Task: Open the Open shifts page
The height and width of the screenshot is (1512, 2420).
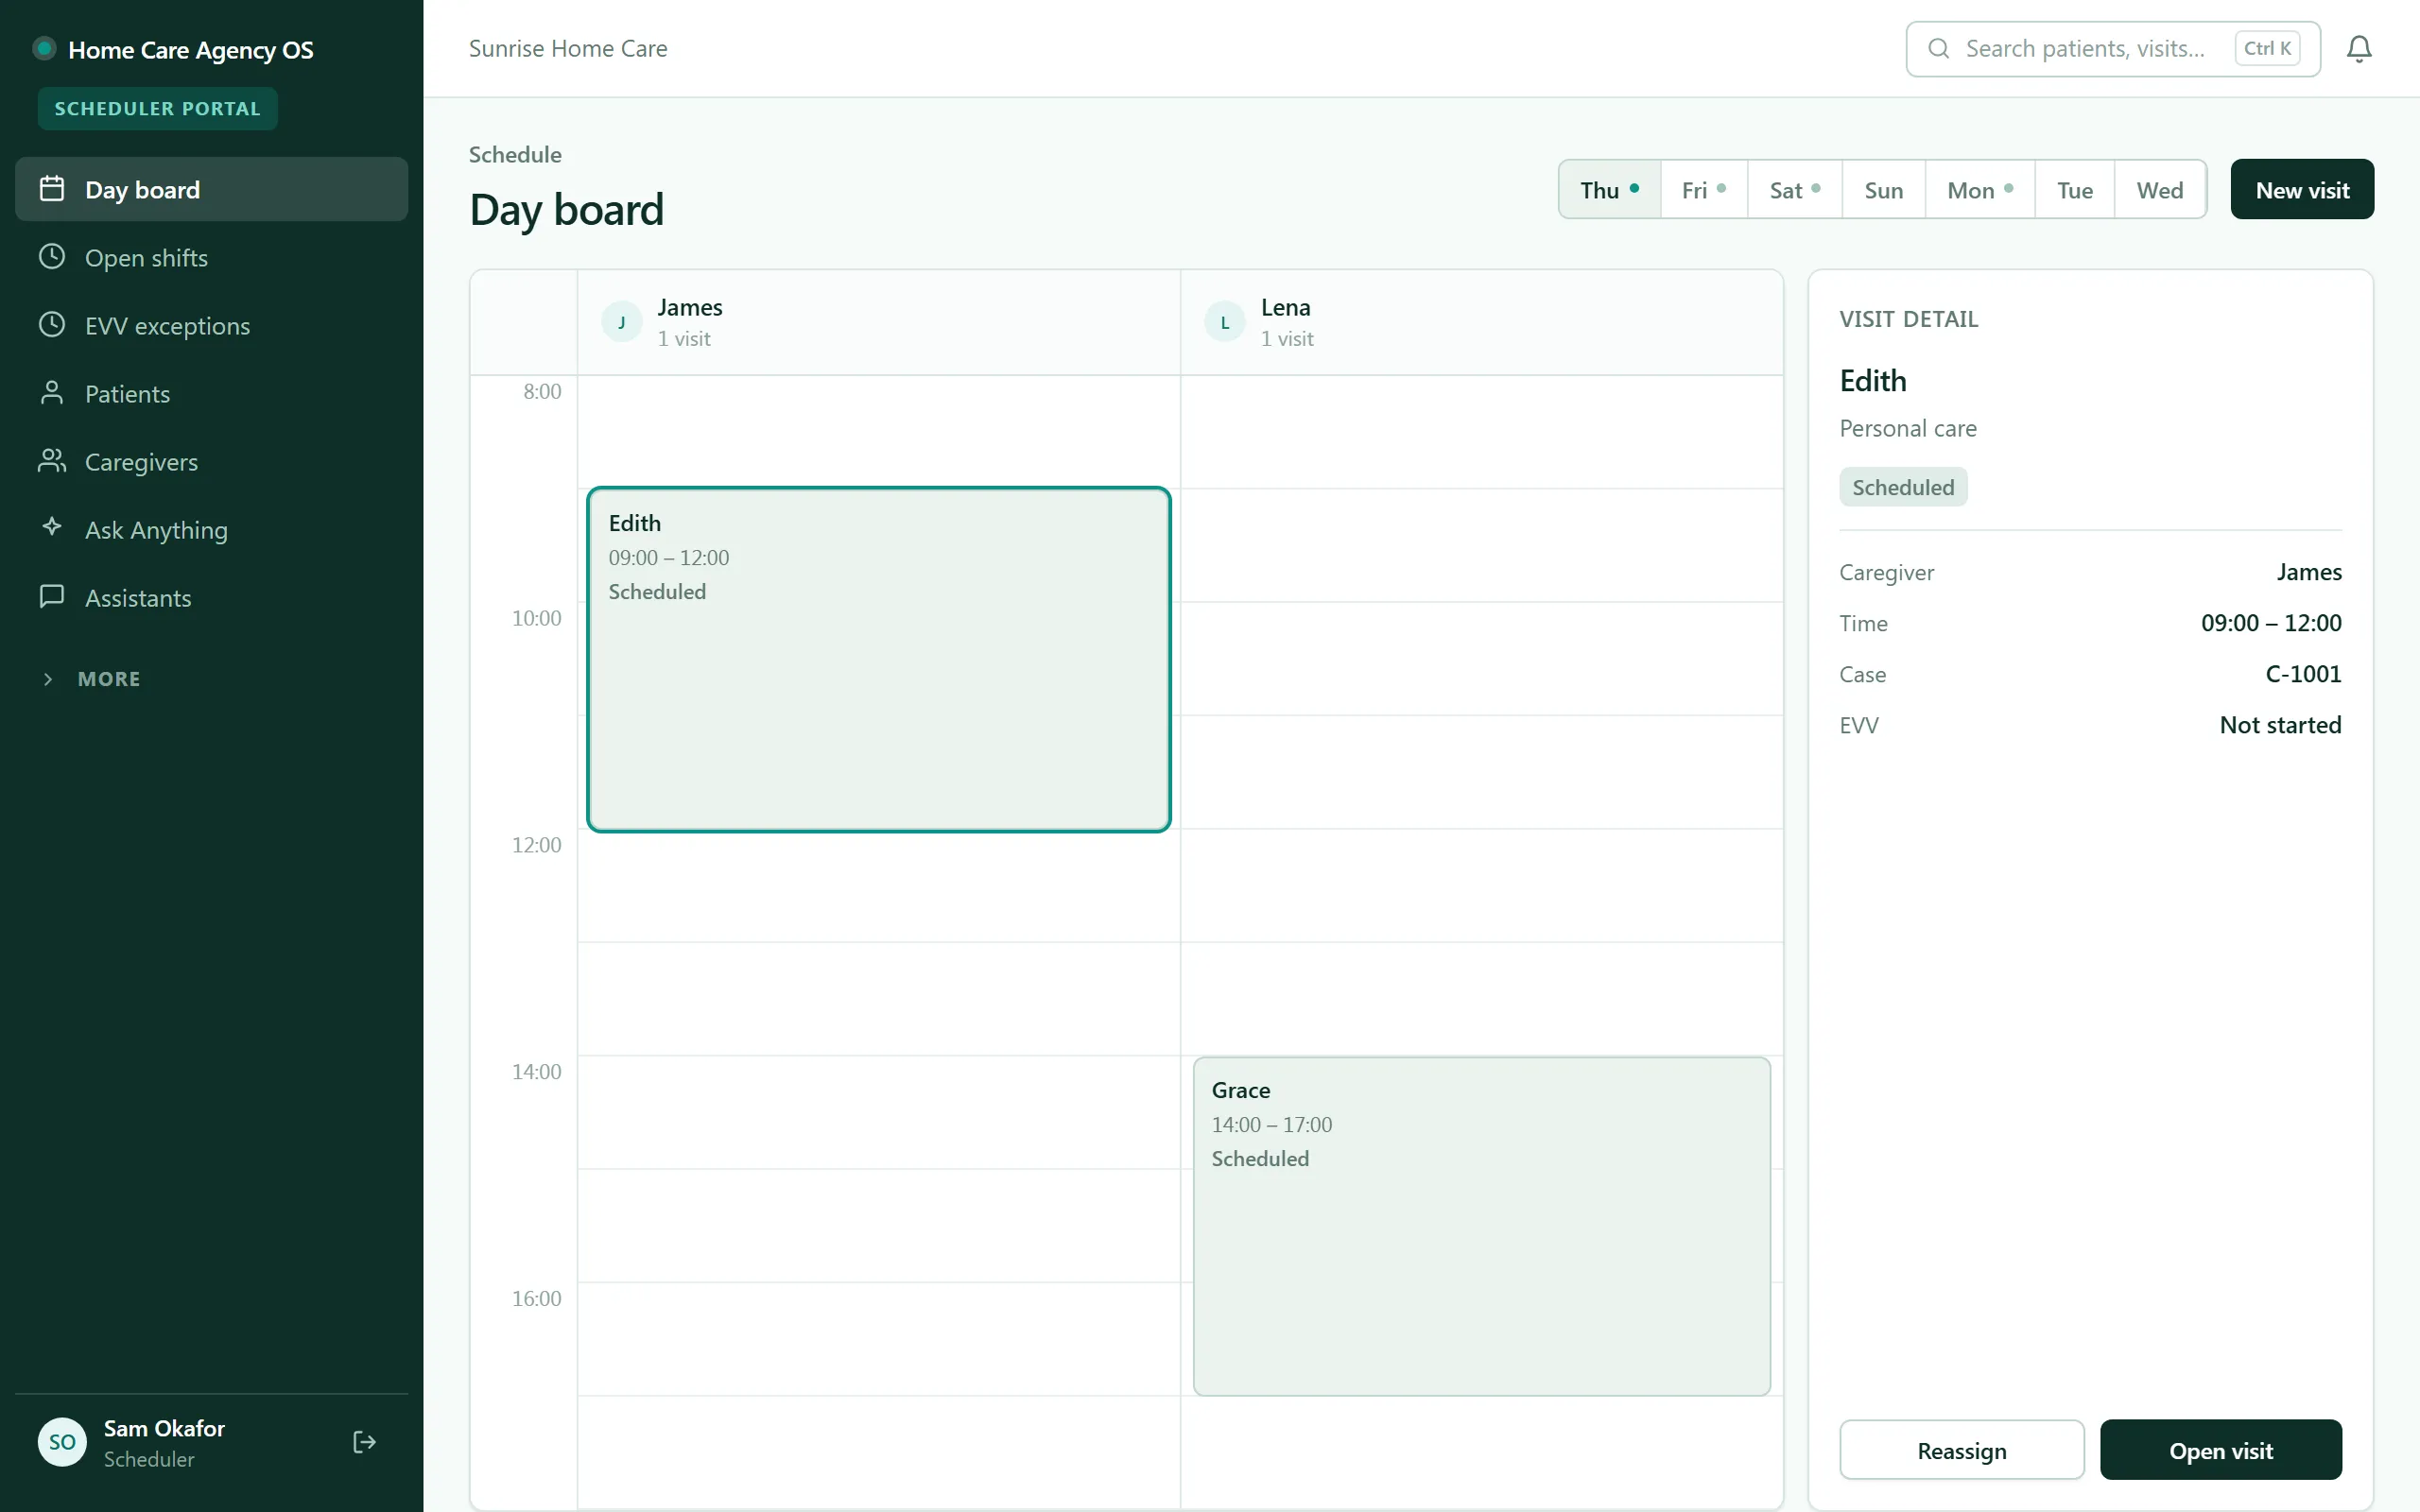Action: click(x=211, y=257)
